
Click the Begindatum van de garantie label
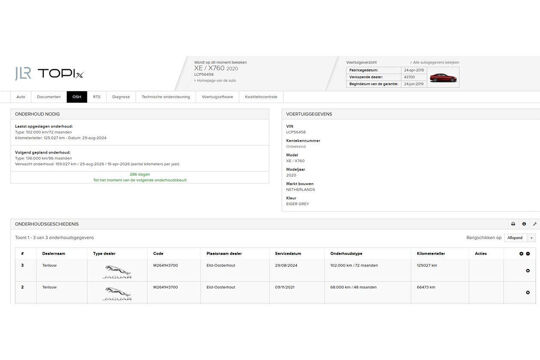point(374,84)
